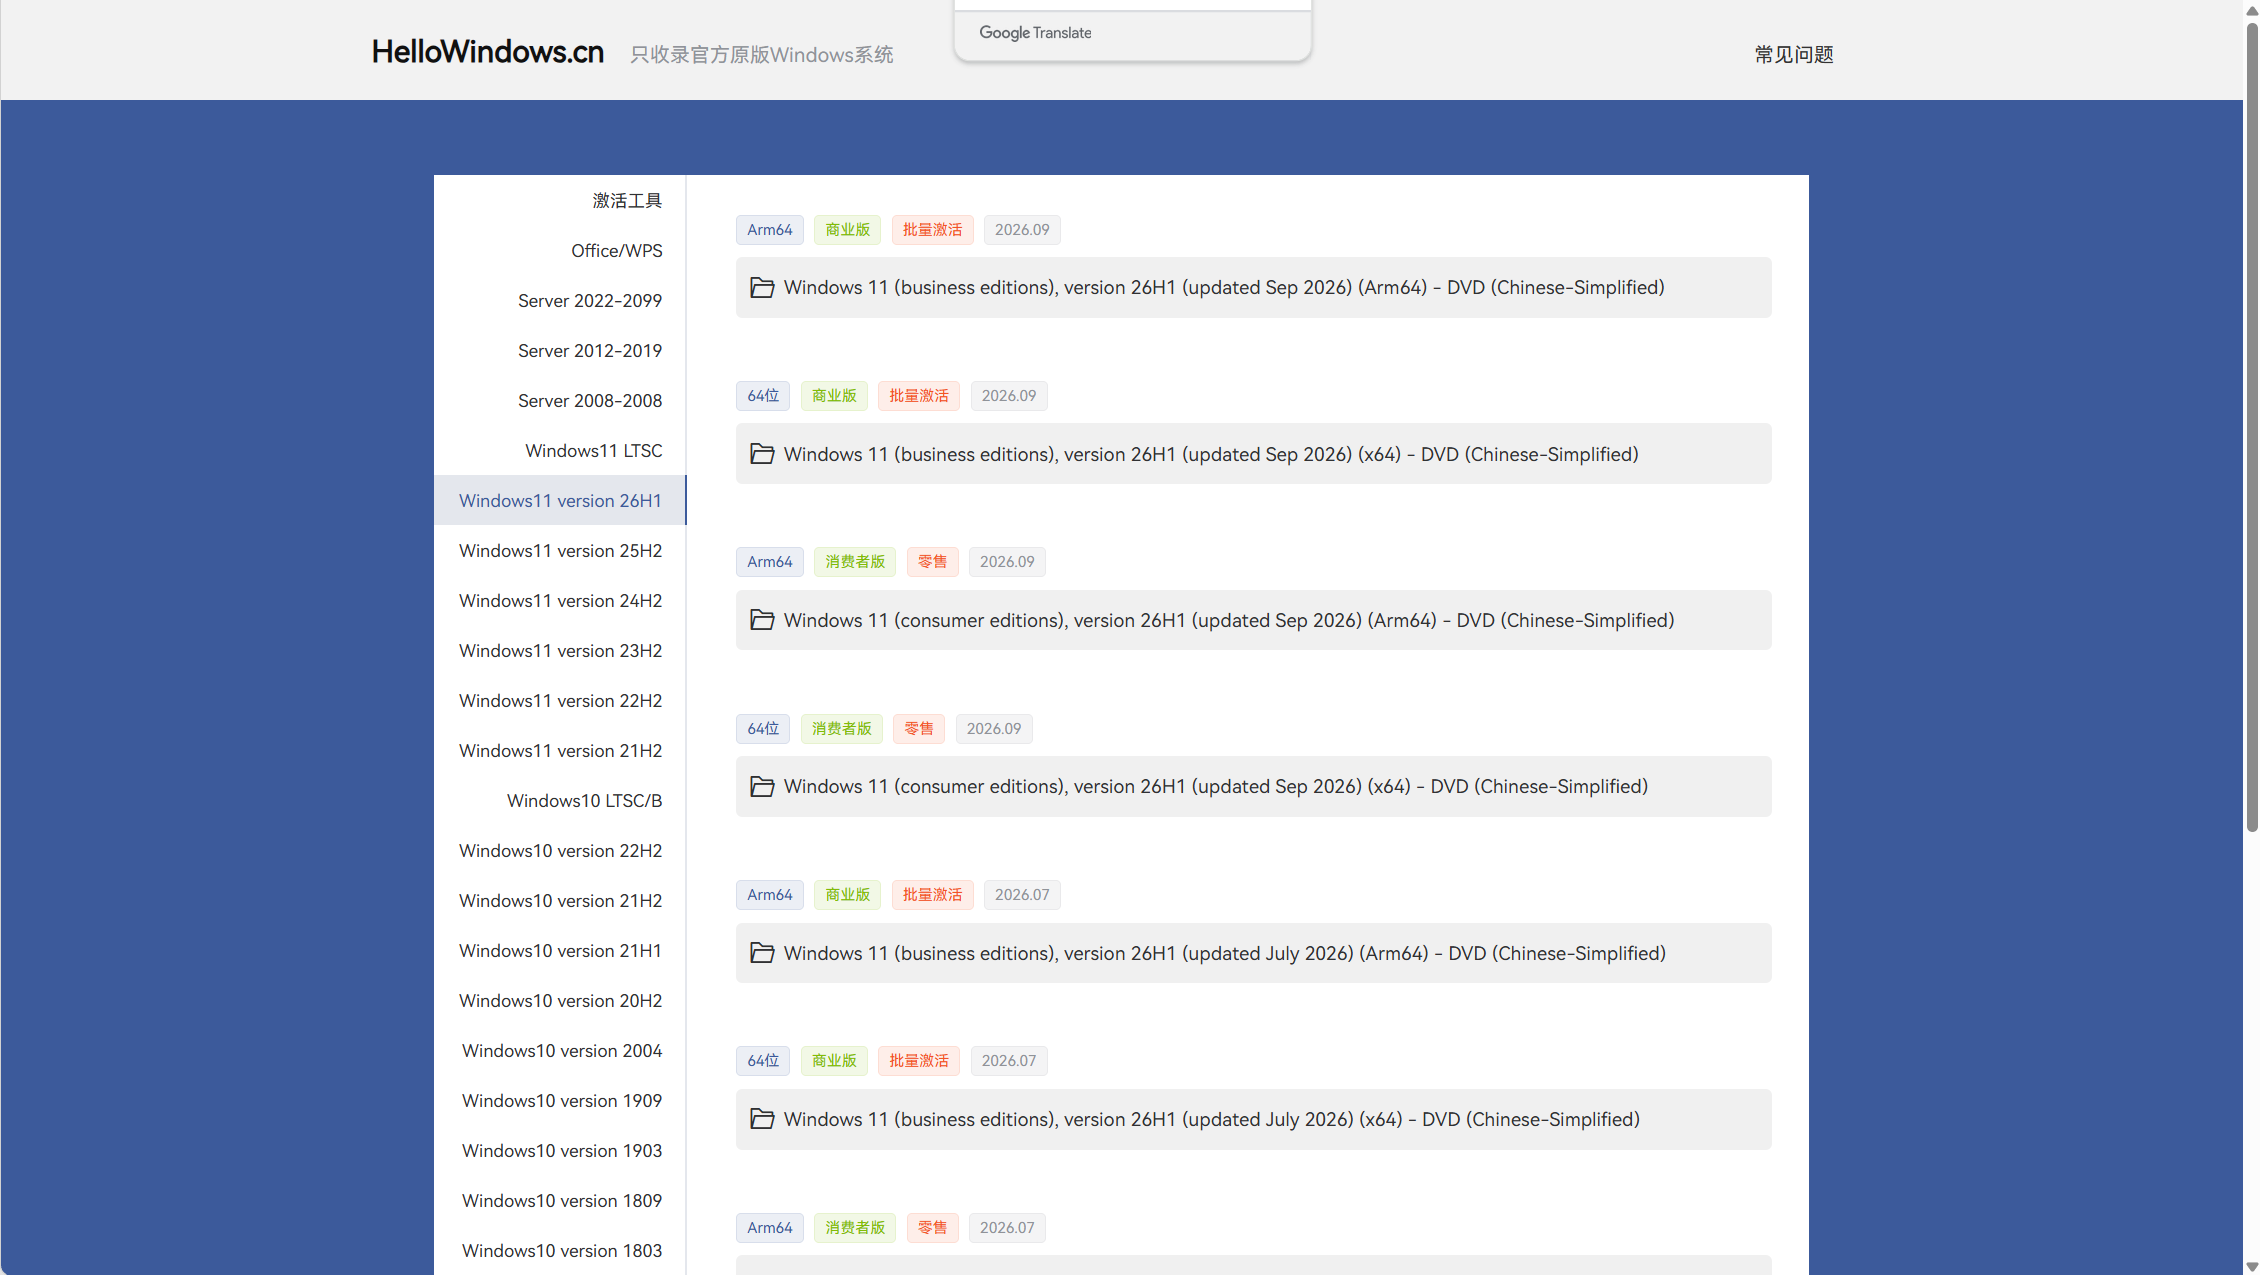Click the HelloWindows.cn site logo

488,52
